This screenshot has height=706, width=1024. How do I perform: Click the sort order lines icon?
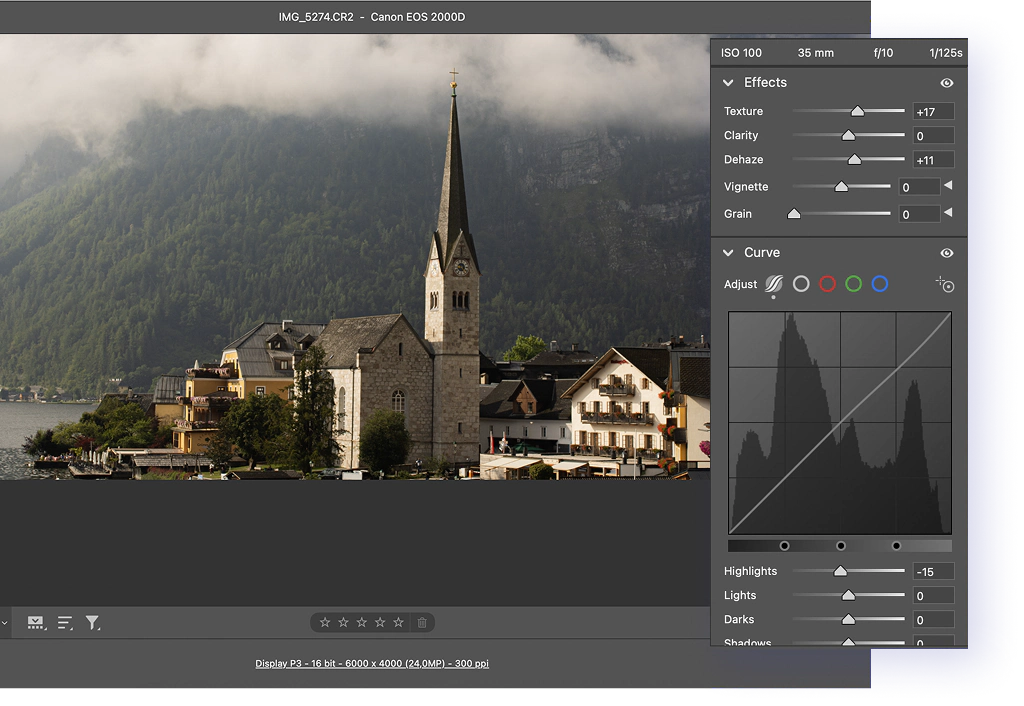(x=65, y=623)
